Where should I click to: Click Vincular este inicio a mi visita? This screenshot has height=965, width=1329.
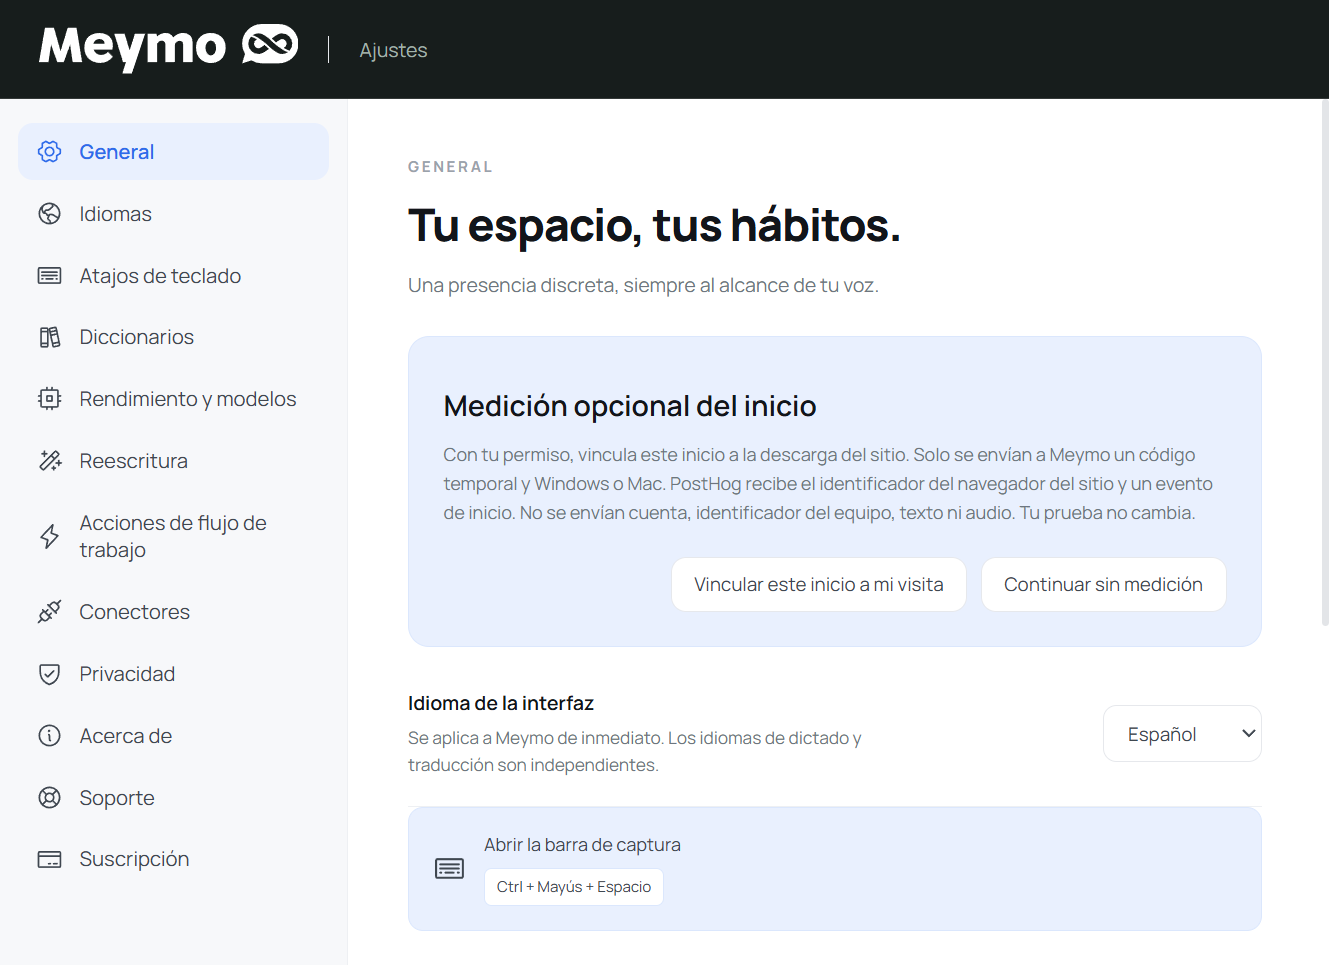click(819, 585)
